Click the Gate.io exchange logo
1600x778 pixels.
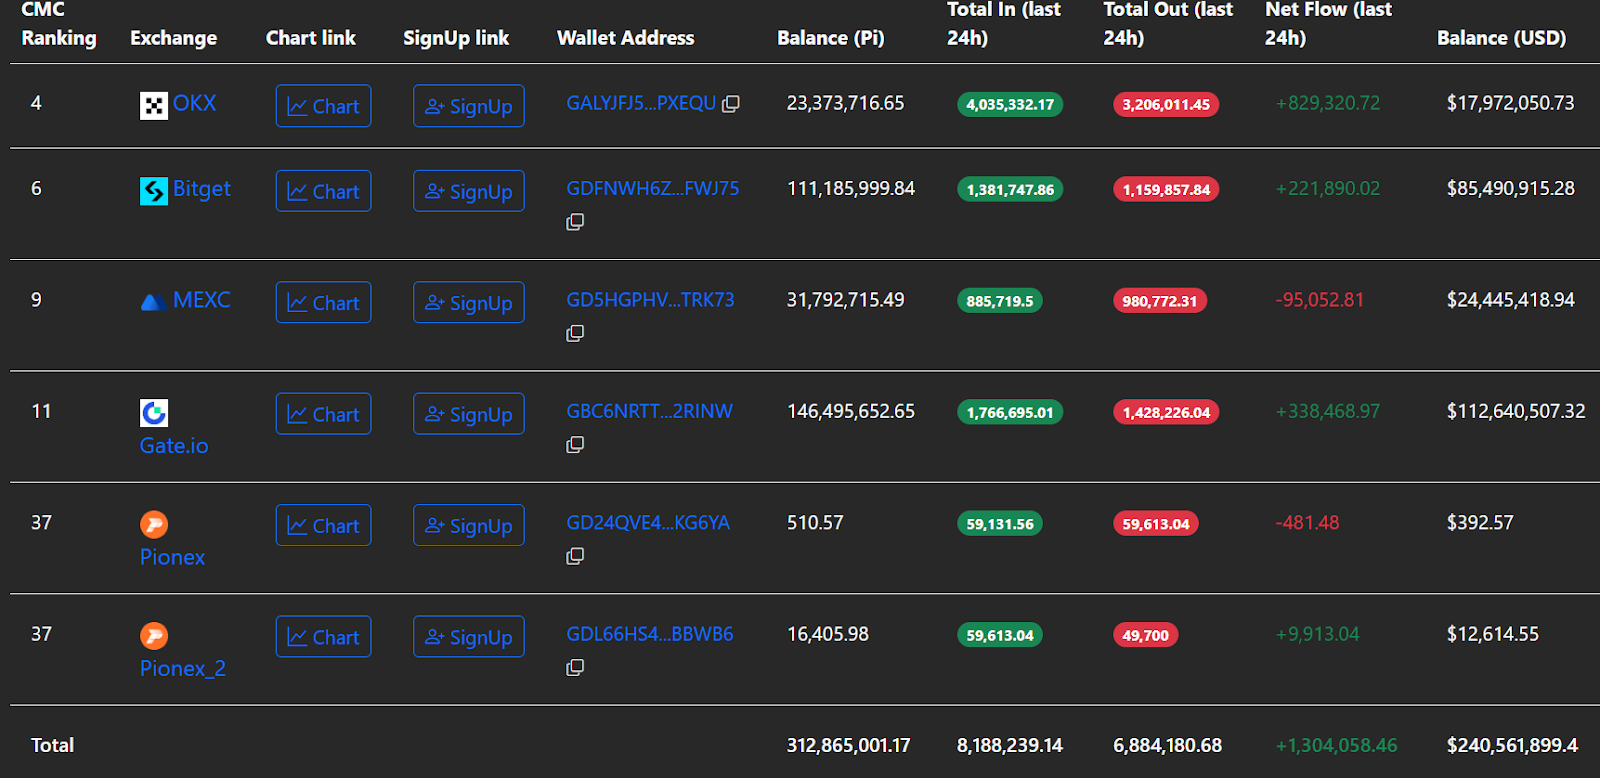(153, 412)
